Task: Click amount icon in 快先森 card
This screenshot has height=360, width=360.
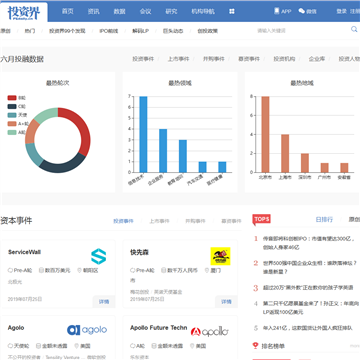Action: [163, 270]
